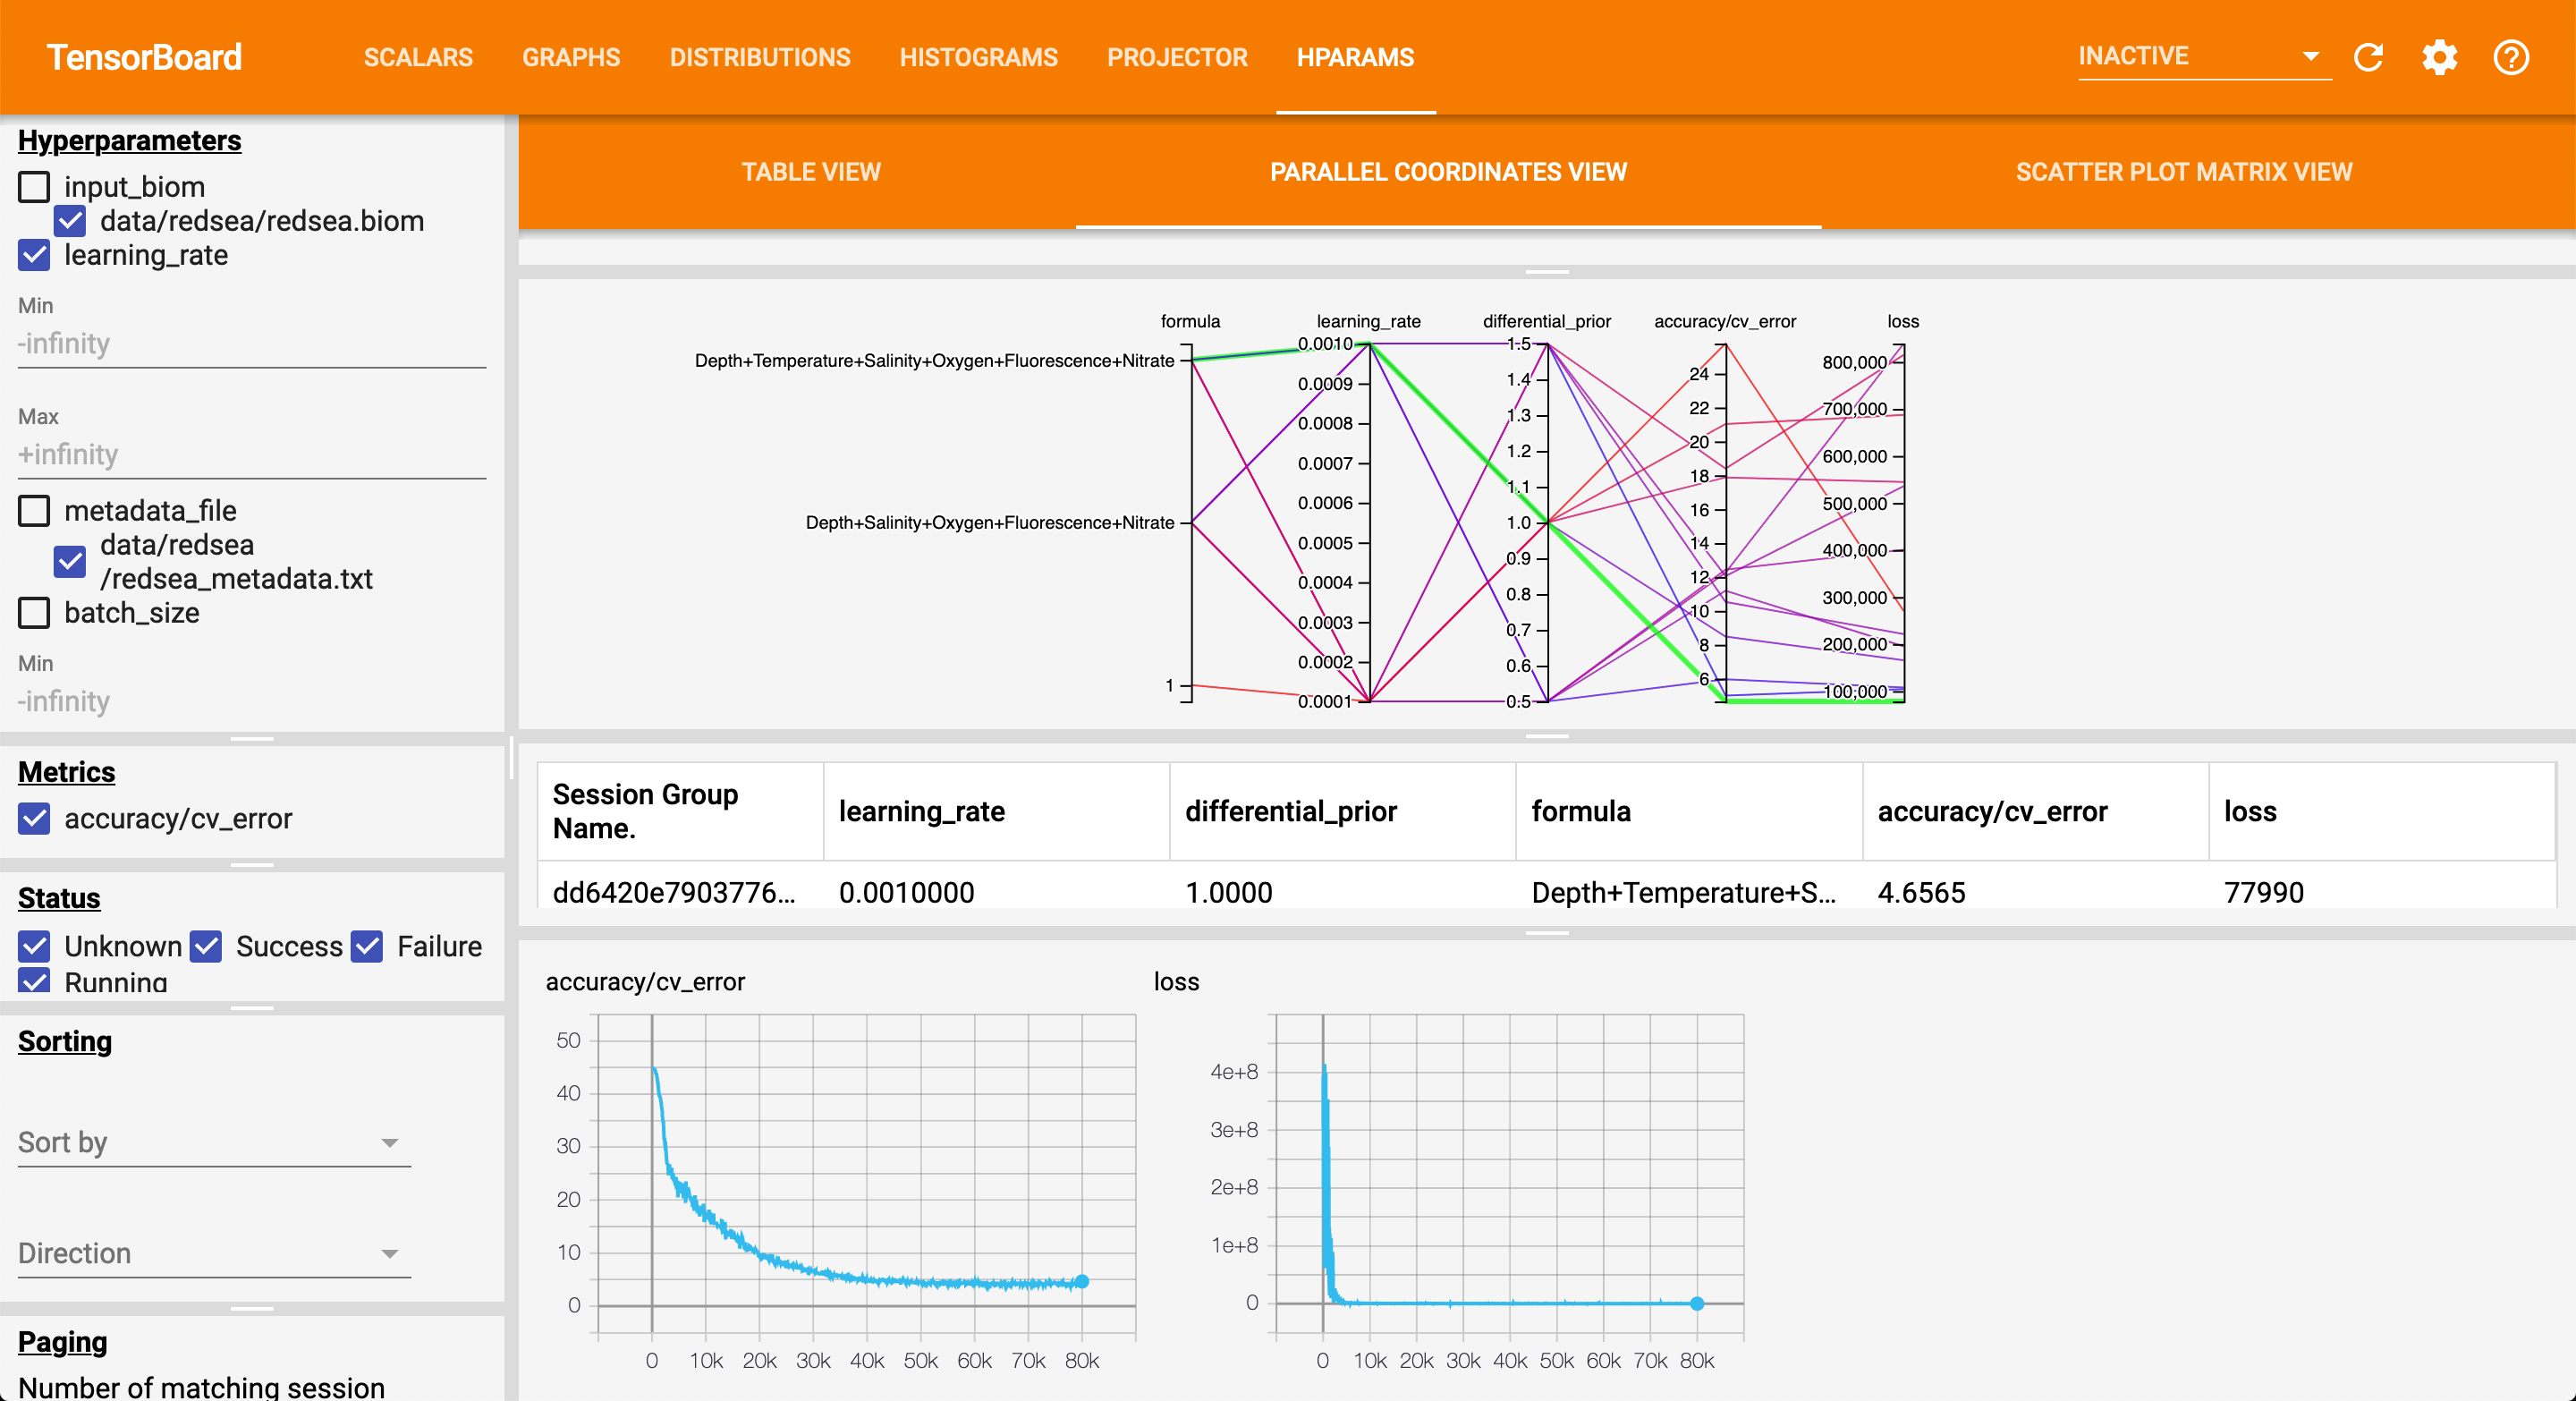This screenshot has width=2576, height=1401.
Task: Click the learning_rate Min input field
Action: click(x=250, y=344)
